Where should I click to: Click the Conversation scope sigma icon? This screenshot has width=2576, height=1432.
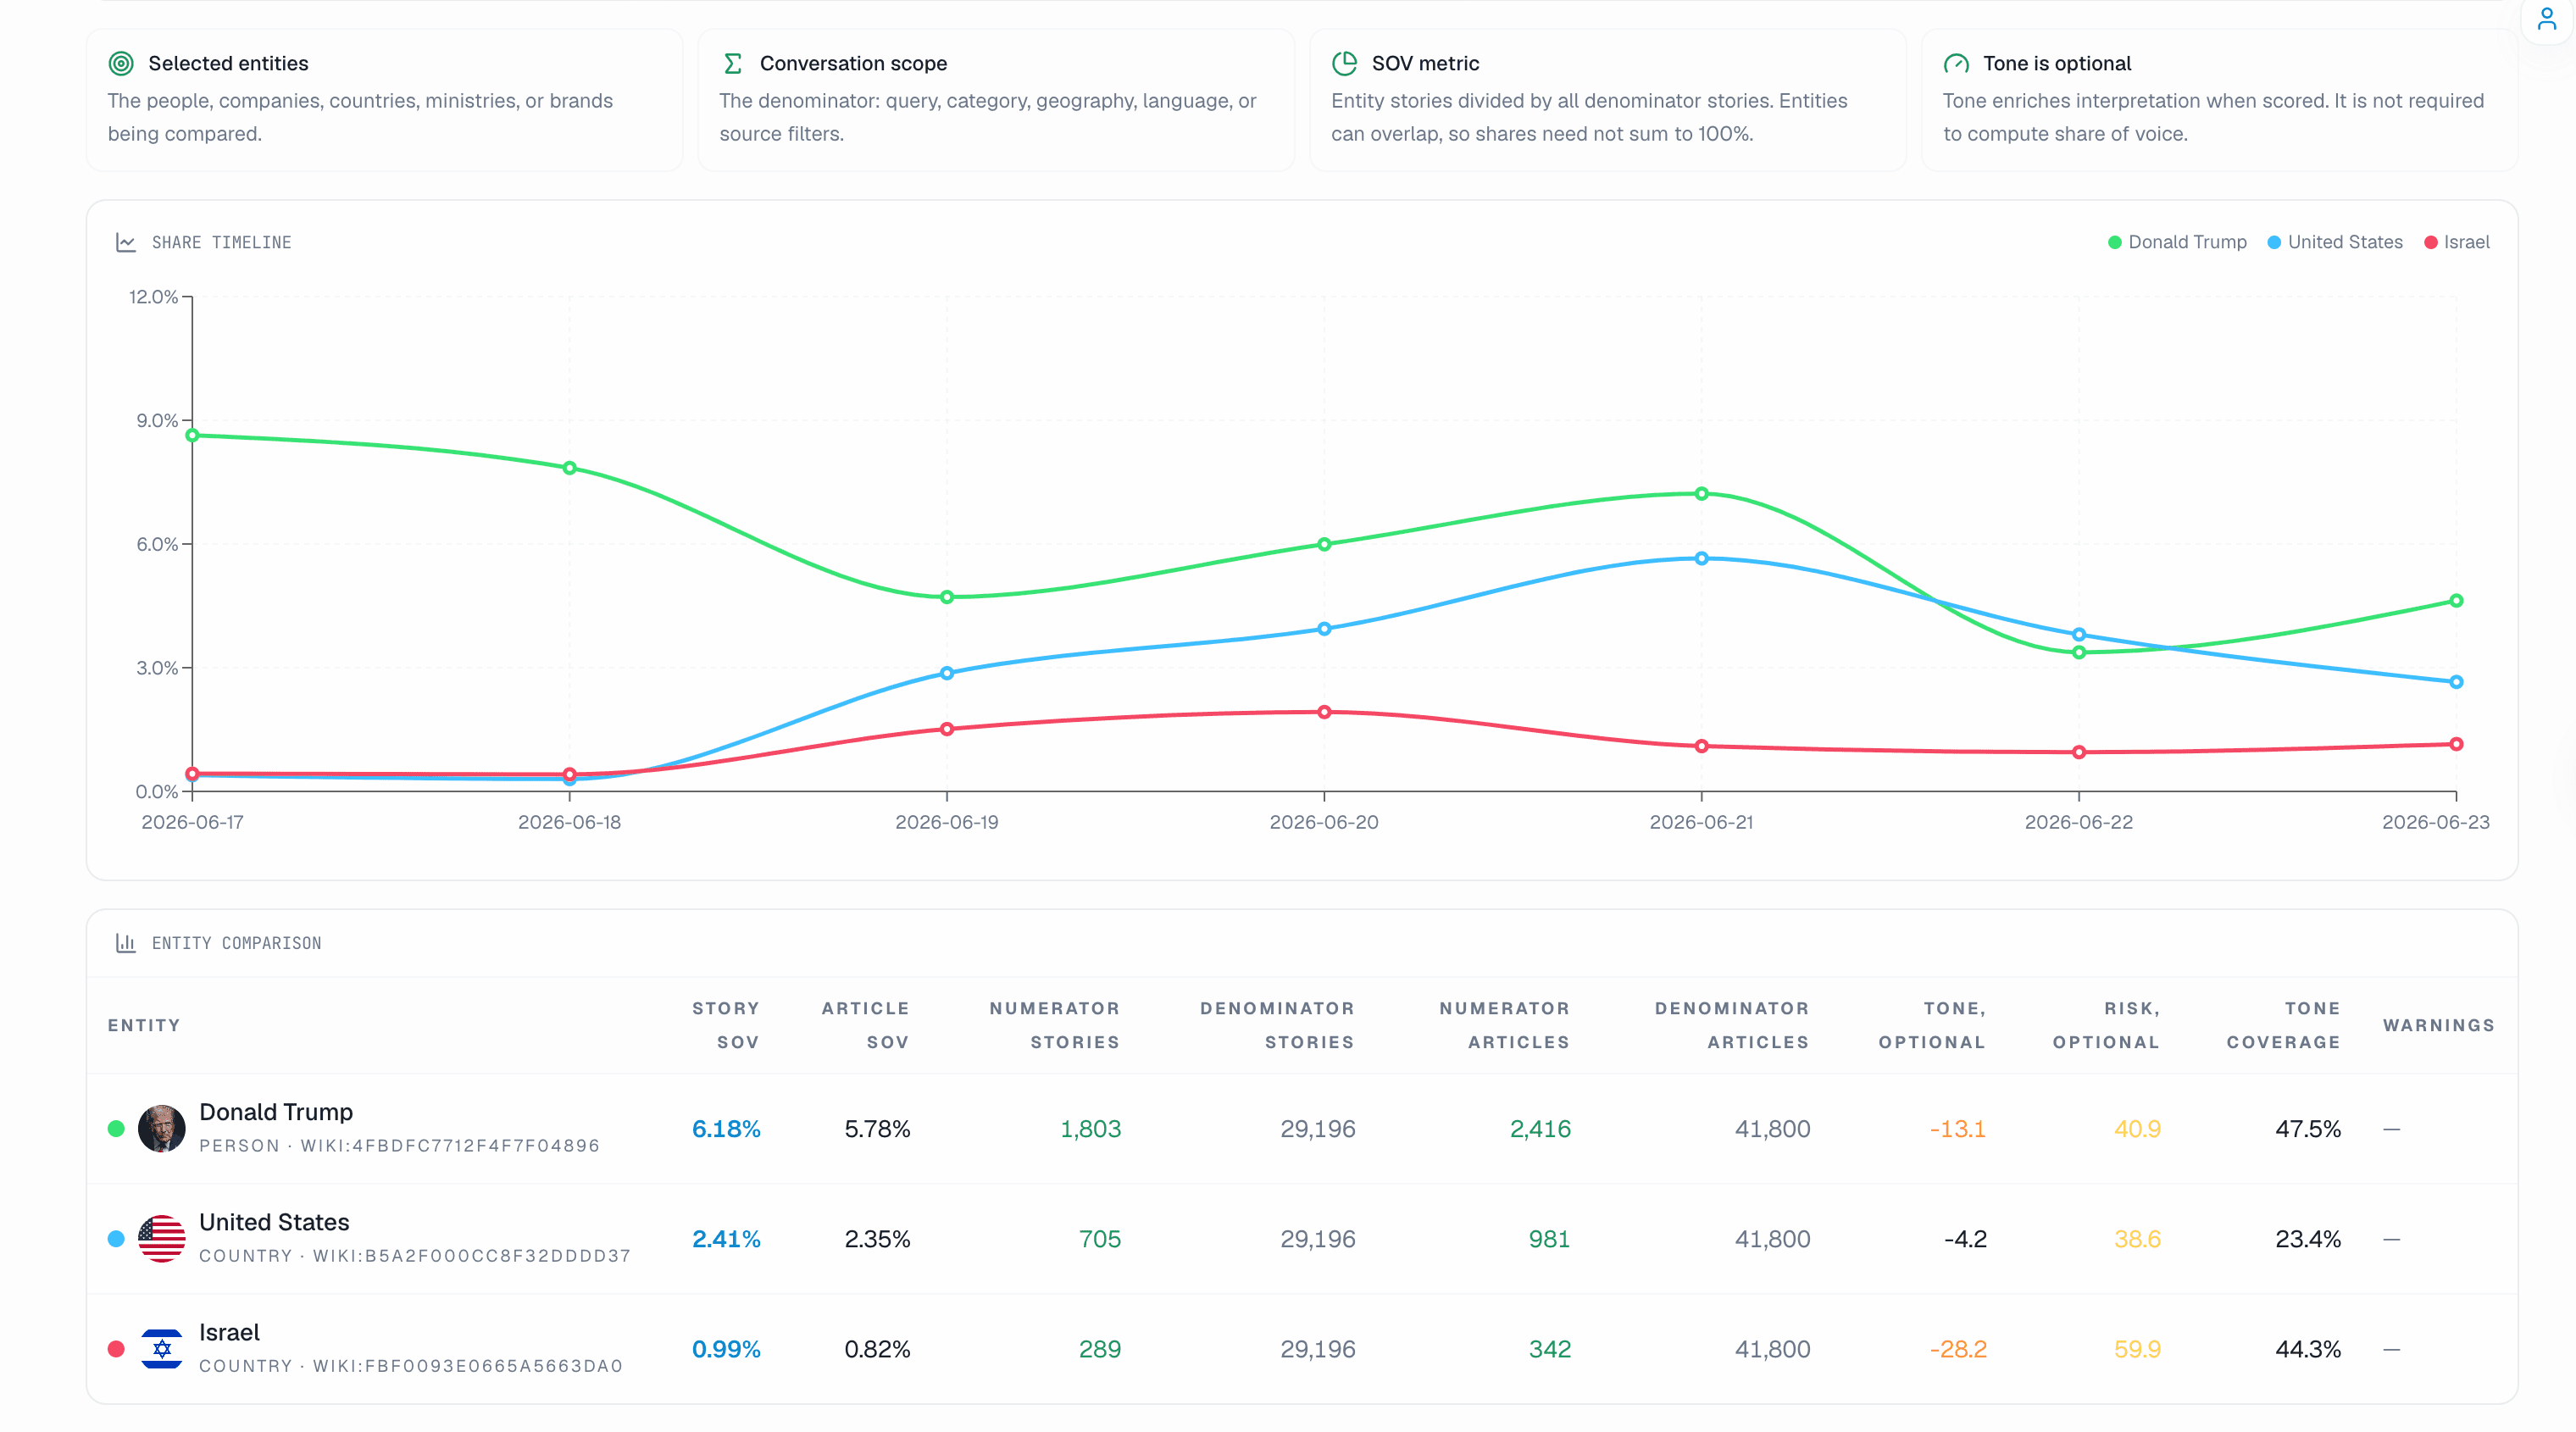tap(732, 63)
